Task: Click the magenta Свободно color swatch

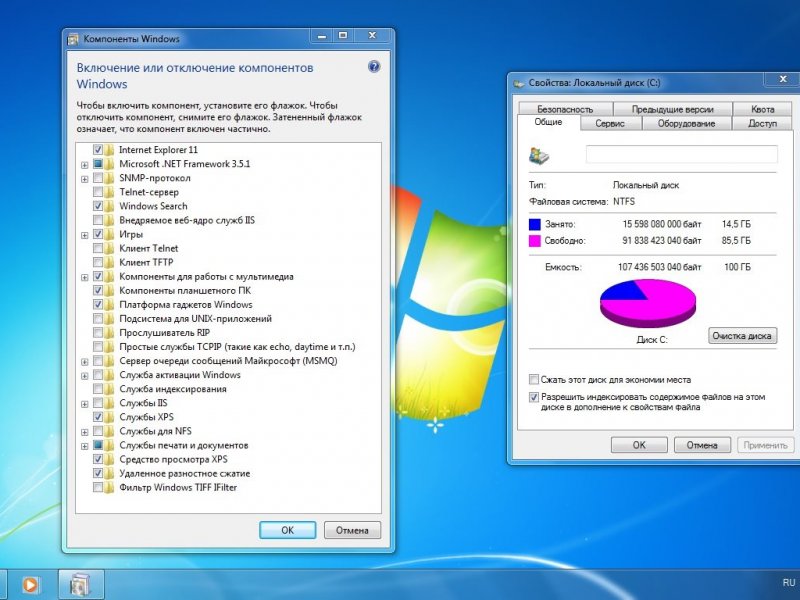Action: click(x=534, y=241)
